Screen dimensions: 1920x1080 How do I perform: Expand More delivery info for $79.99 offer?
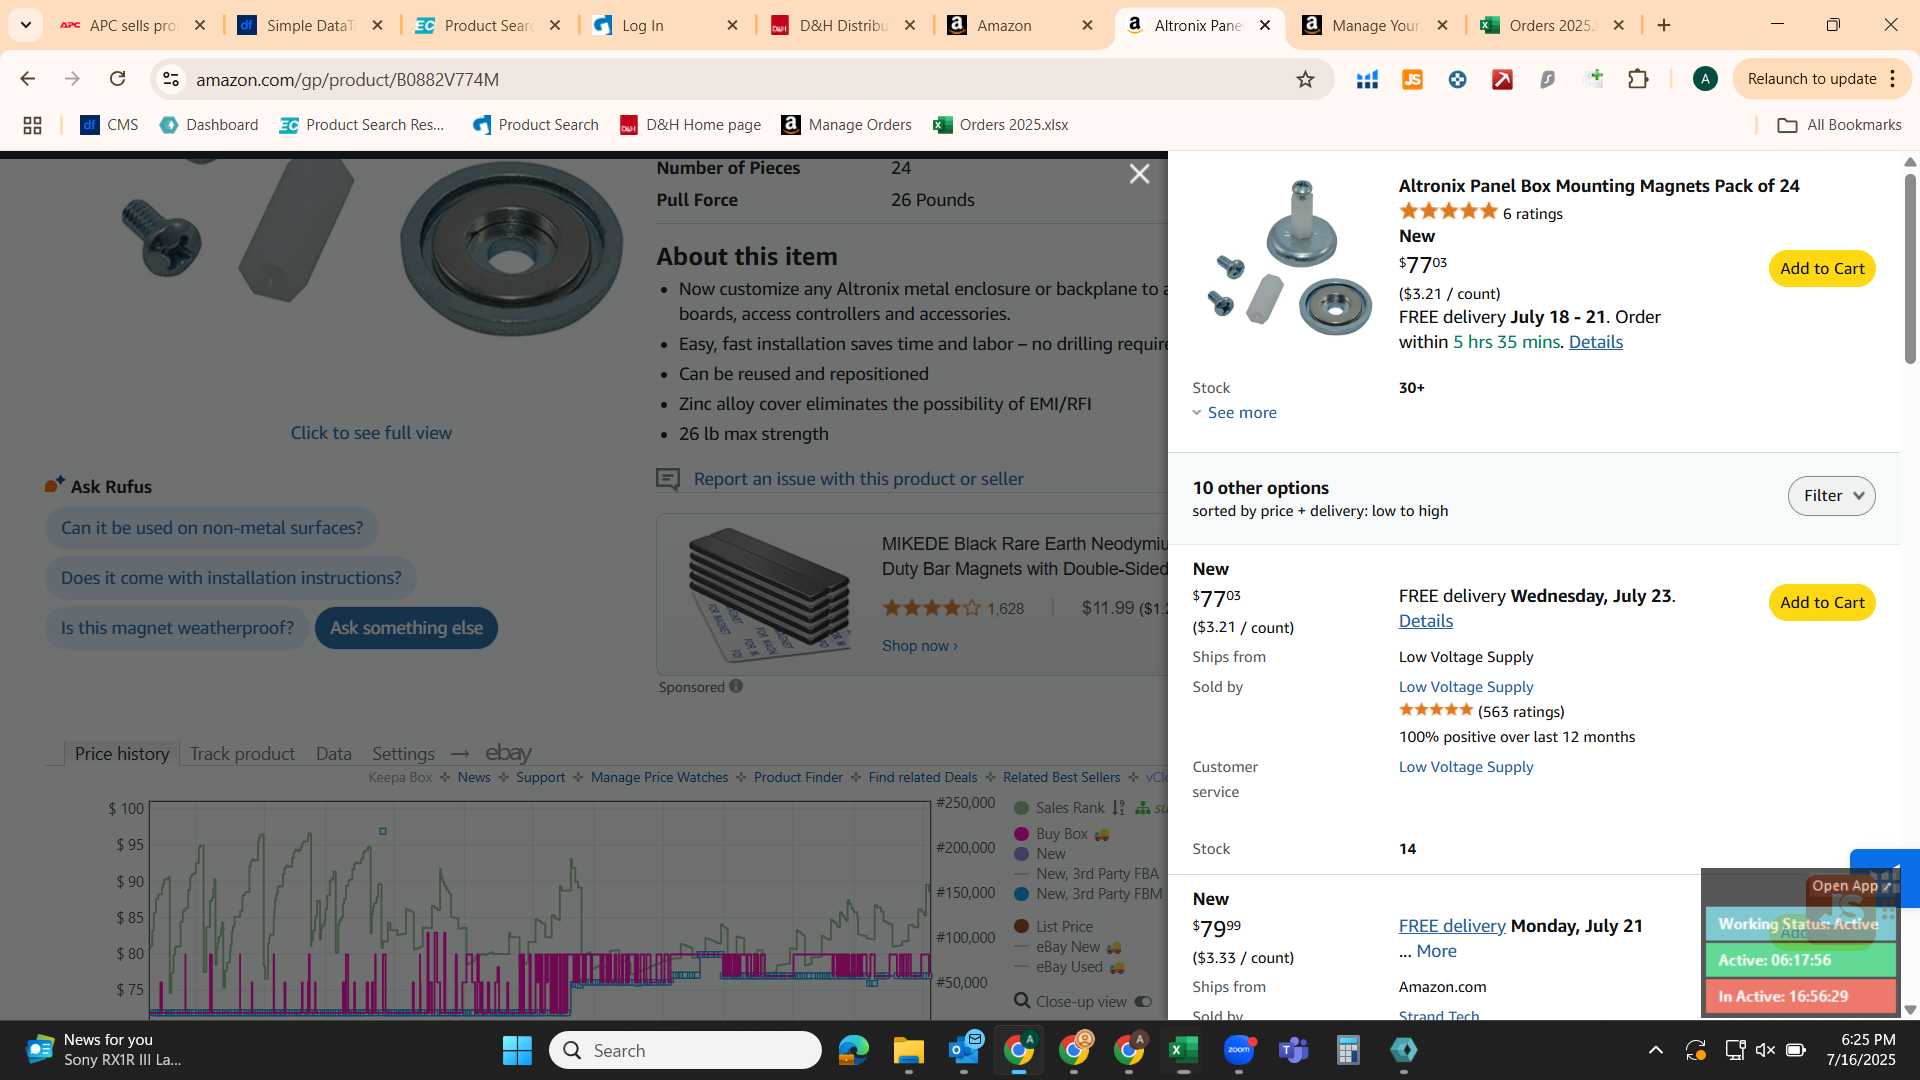pyautogui.click(x=1436, y=951)
